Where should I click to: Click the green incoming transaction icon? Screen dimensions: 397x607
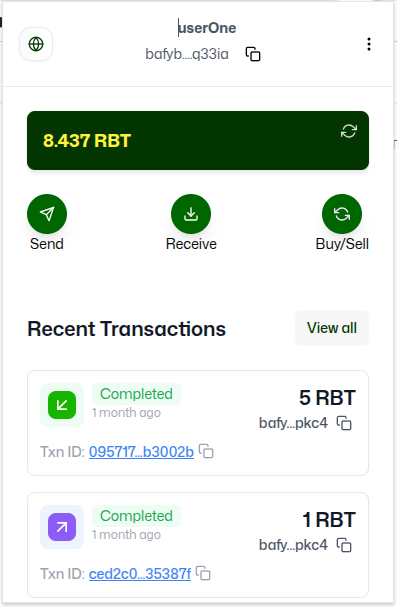pos(62,405)
